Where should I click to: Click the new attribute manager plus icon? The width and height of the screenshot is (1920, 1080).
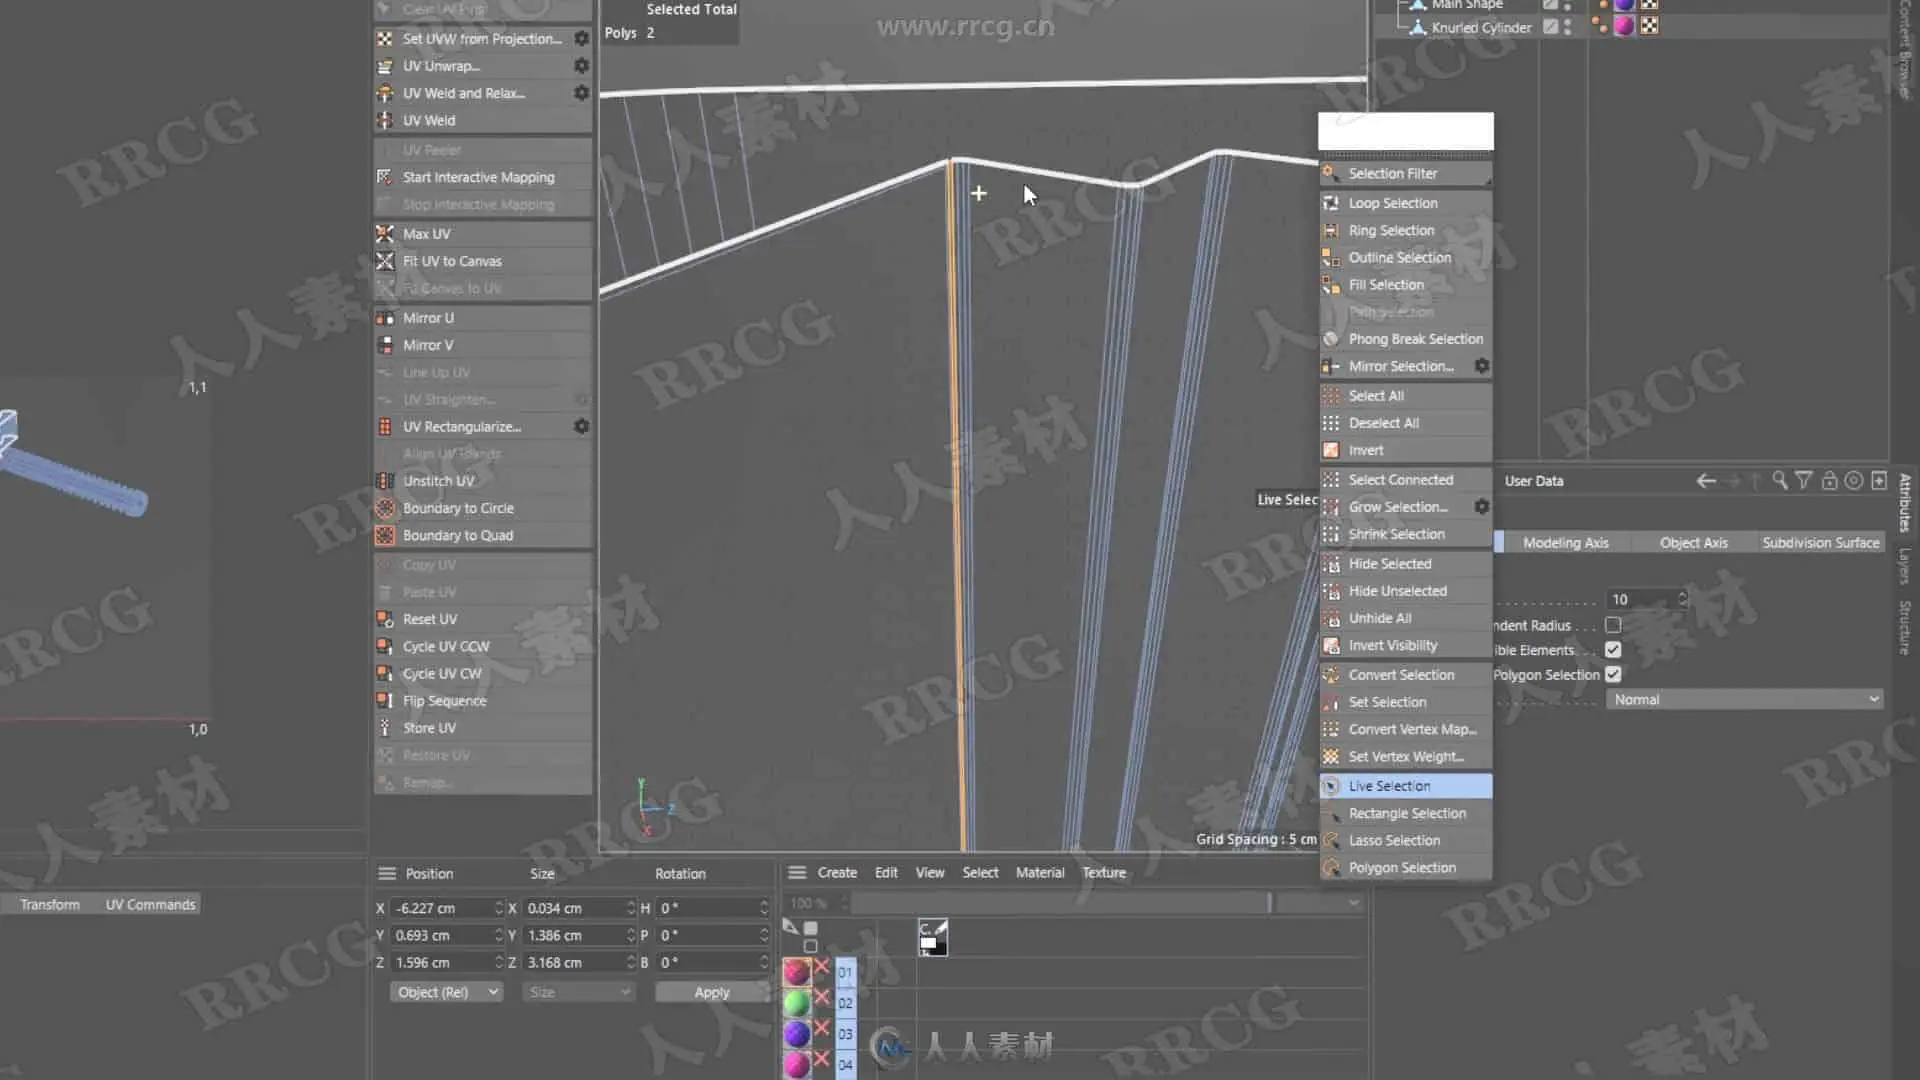pyautogui.click(x=1879, y=481)
